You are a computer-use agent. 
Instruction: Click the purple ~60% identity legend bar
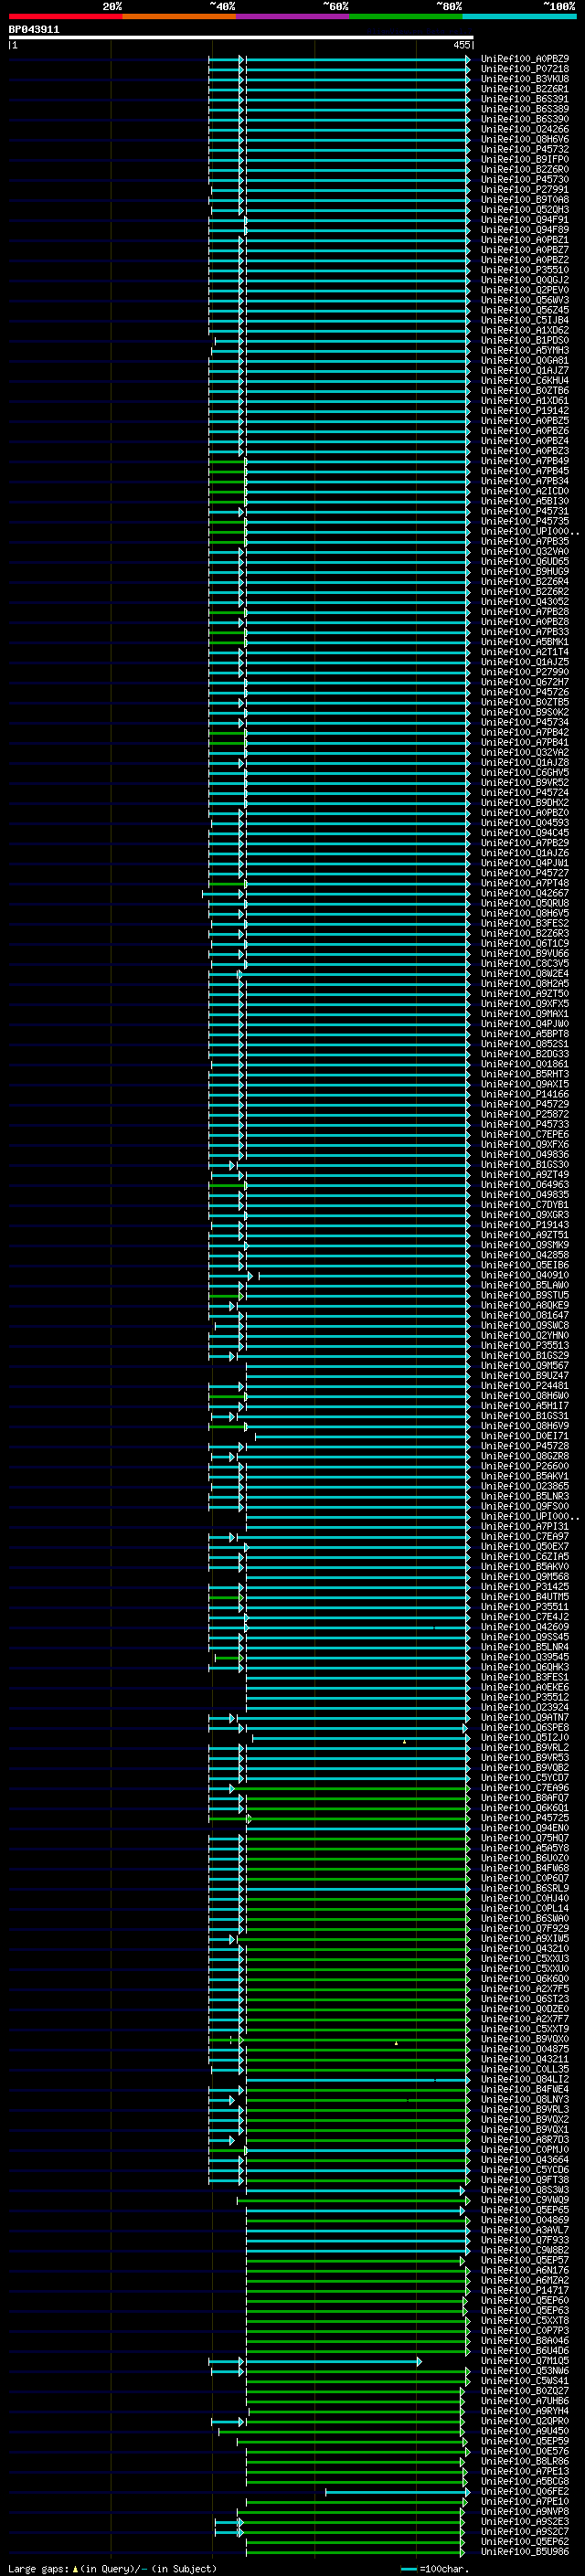pyautogui.click(x=292, y=16)
